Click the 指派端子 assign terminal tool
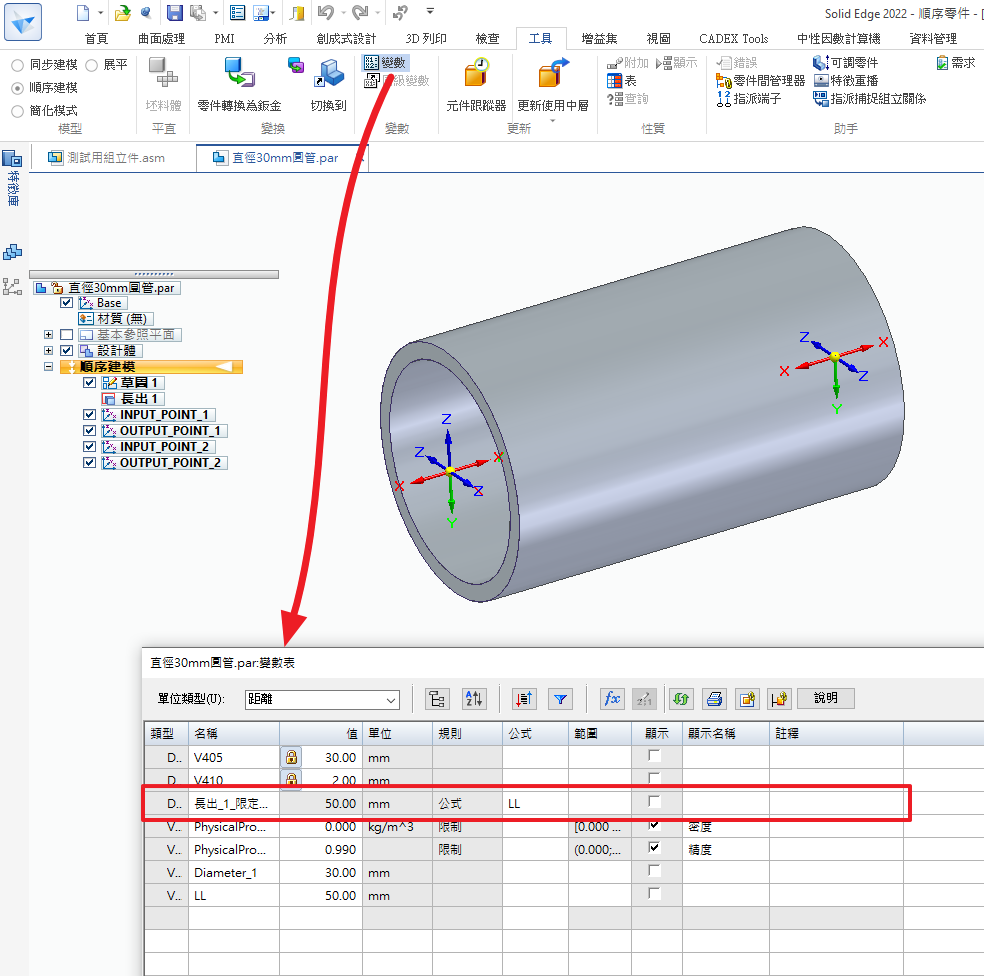Image resolution: width=984 pixels, height=976 pixels. [749, 99]
